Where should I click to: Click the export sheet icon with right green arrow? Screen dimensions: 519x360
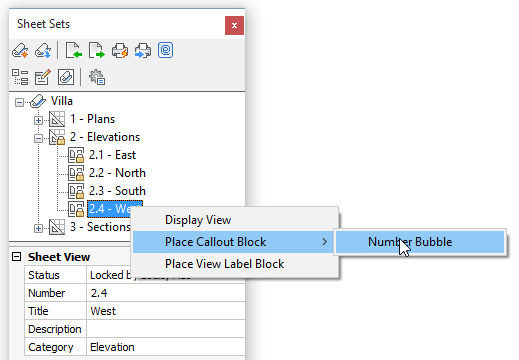coord(97,51)
